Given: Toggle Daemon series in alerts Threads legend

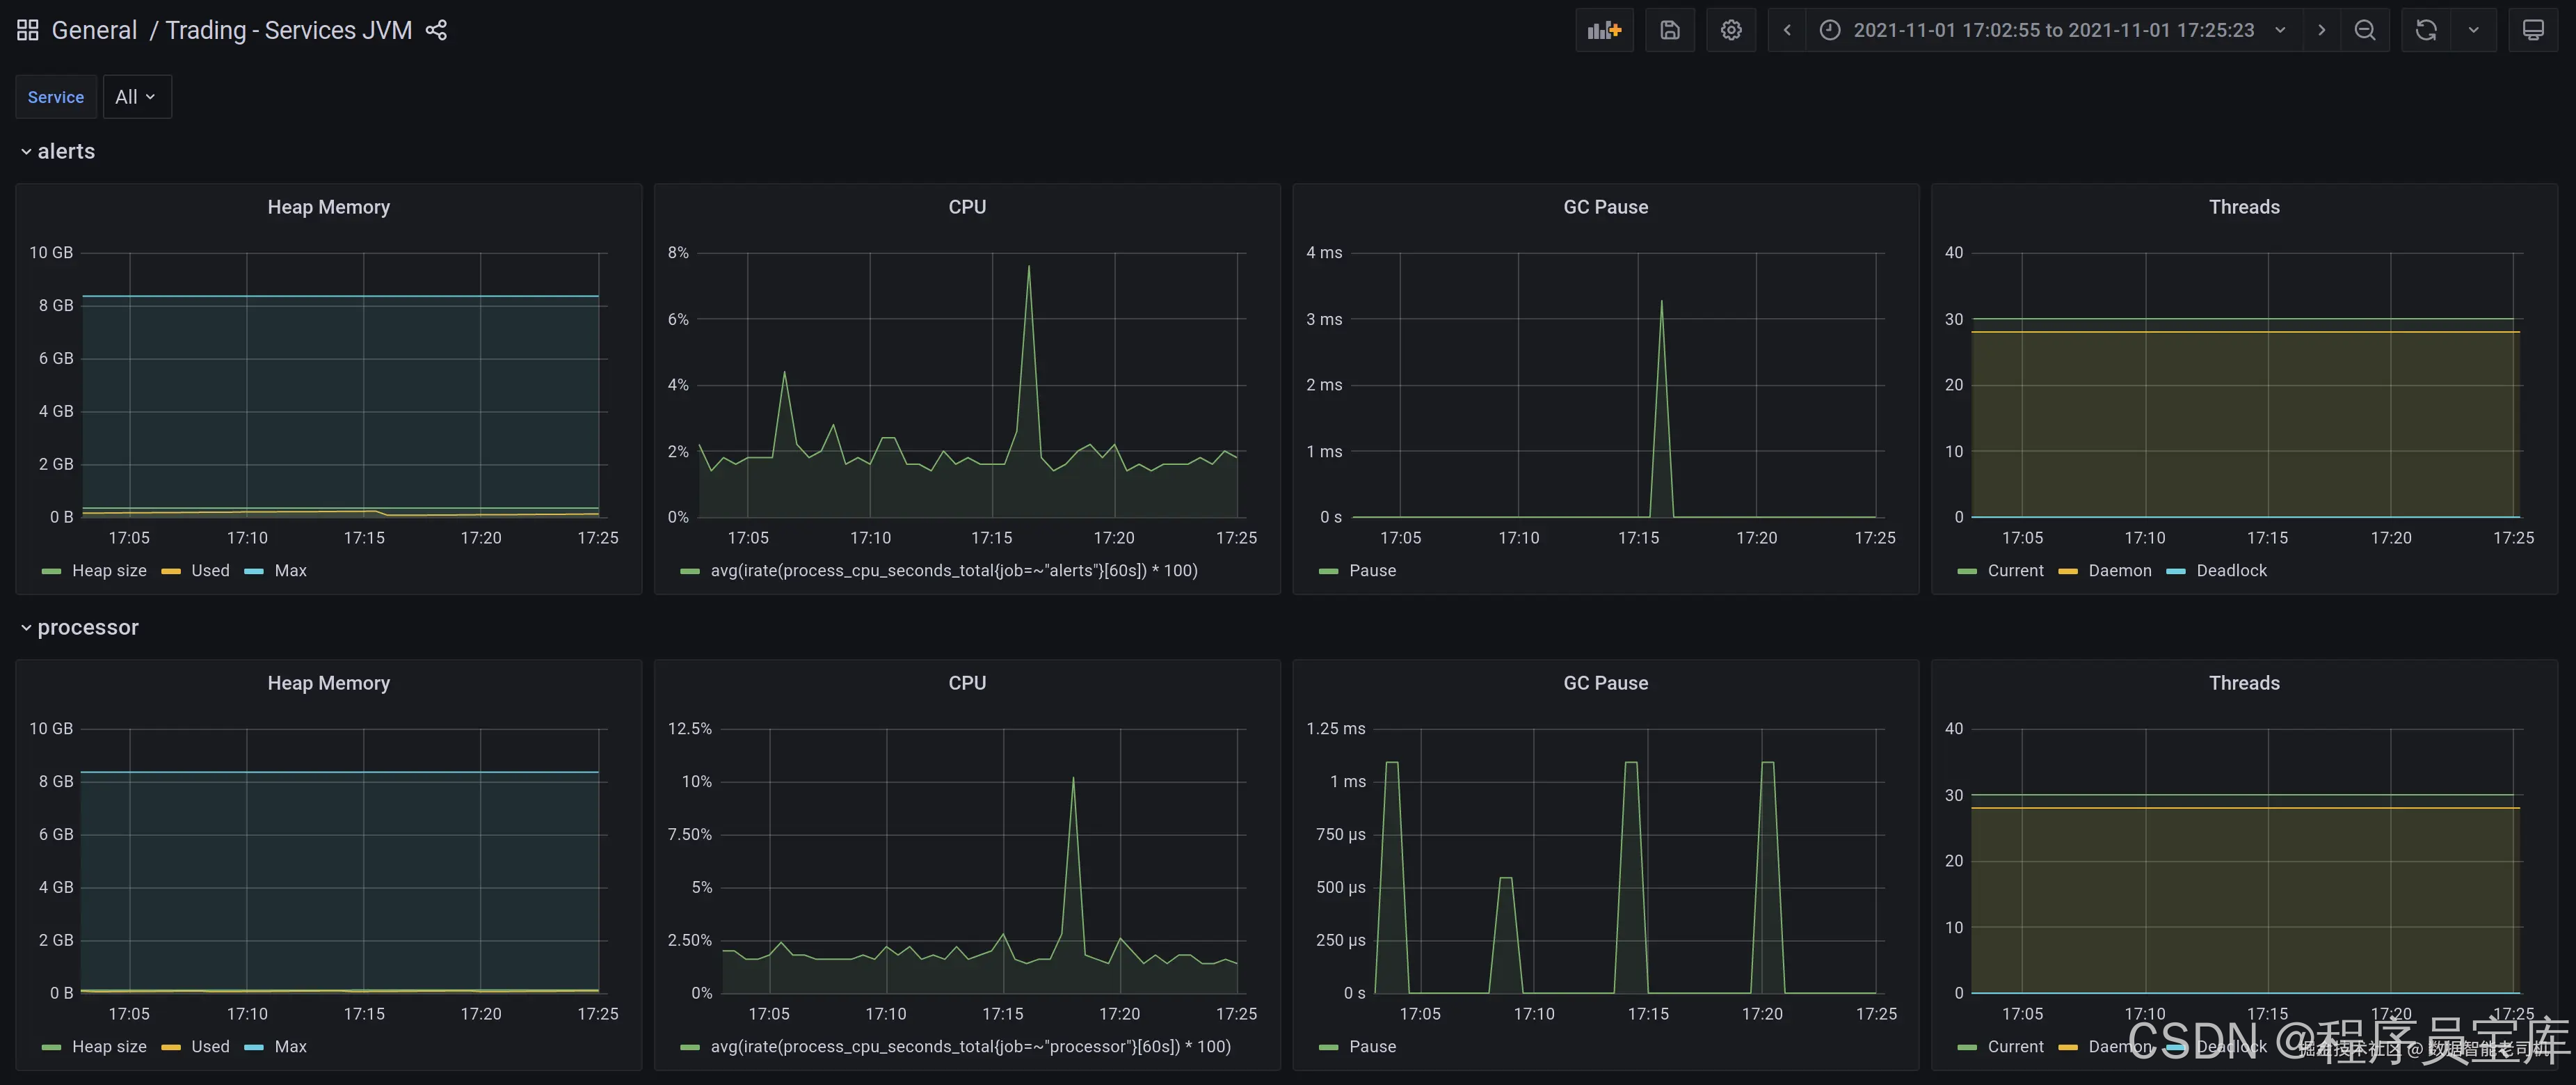Looking at the screenshot, I should pyautogui.click(x=2119, y=571).
